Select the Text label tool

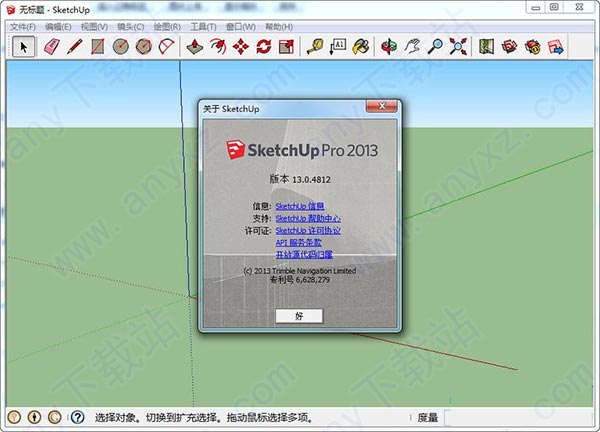pos(338,47)
